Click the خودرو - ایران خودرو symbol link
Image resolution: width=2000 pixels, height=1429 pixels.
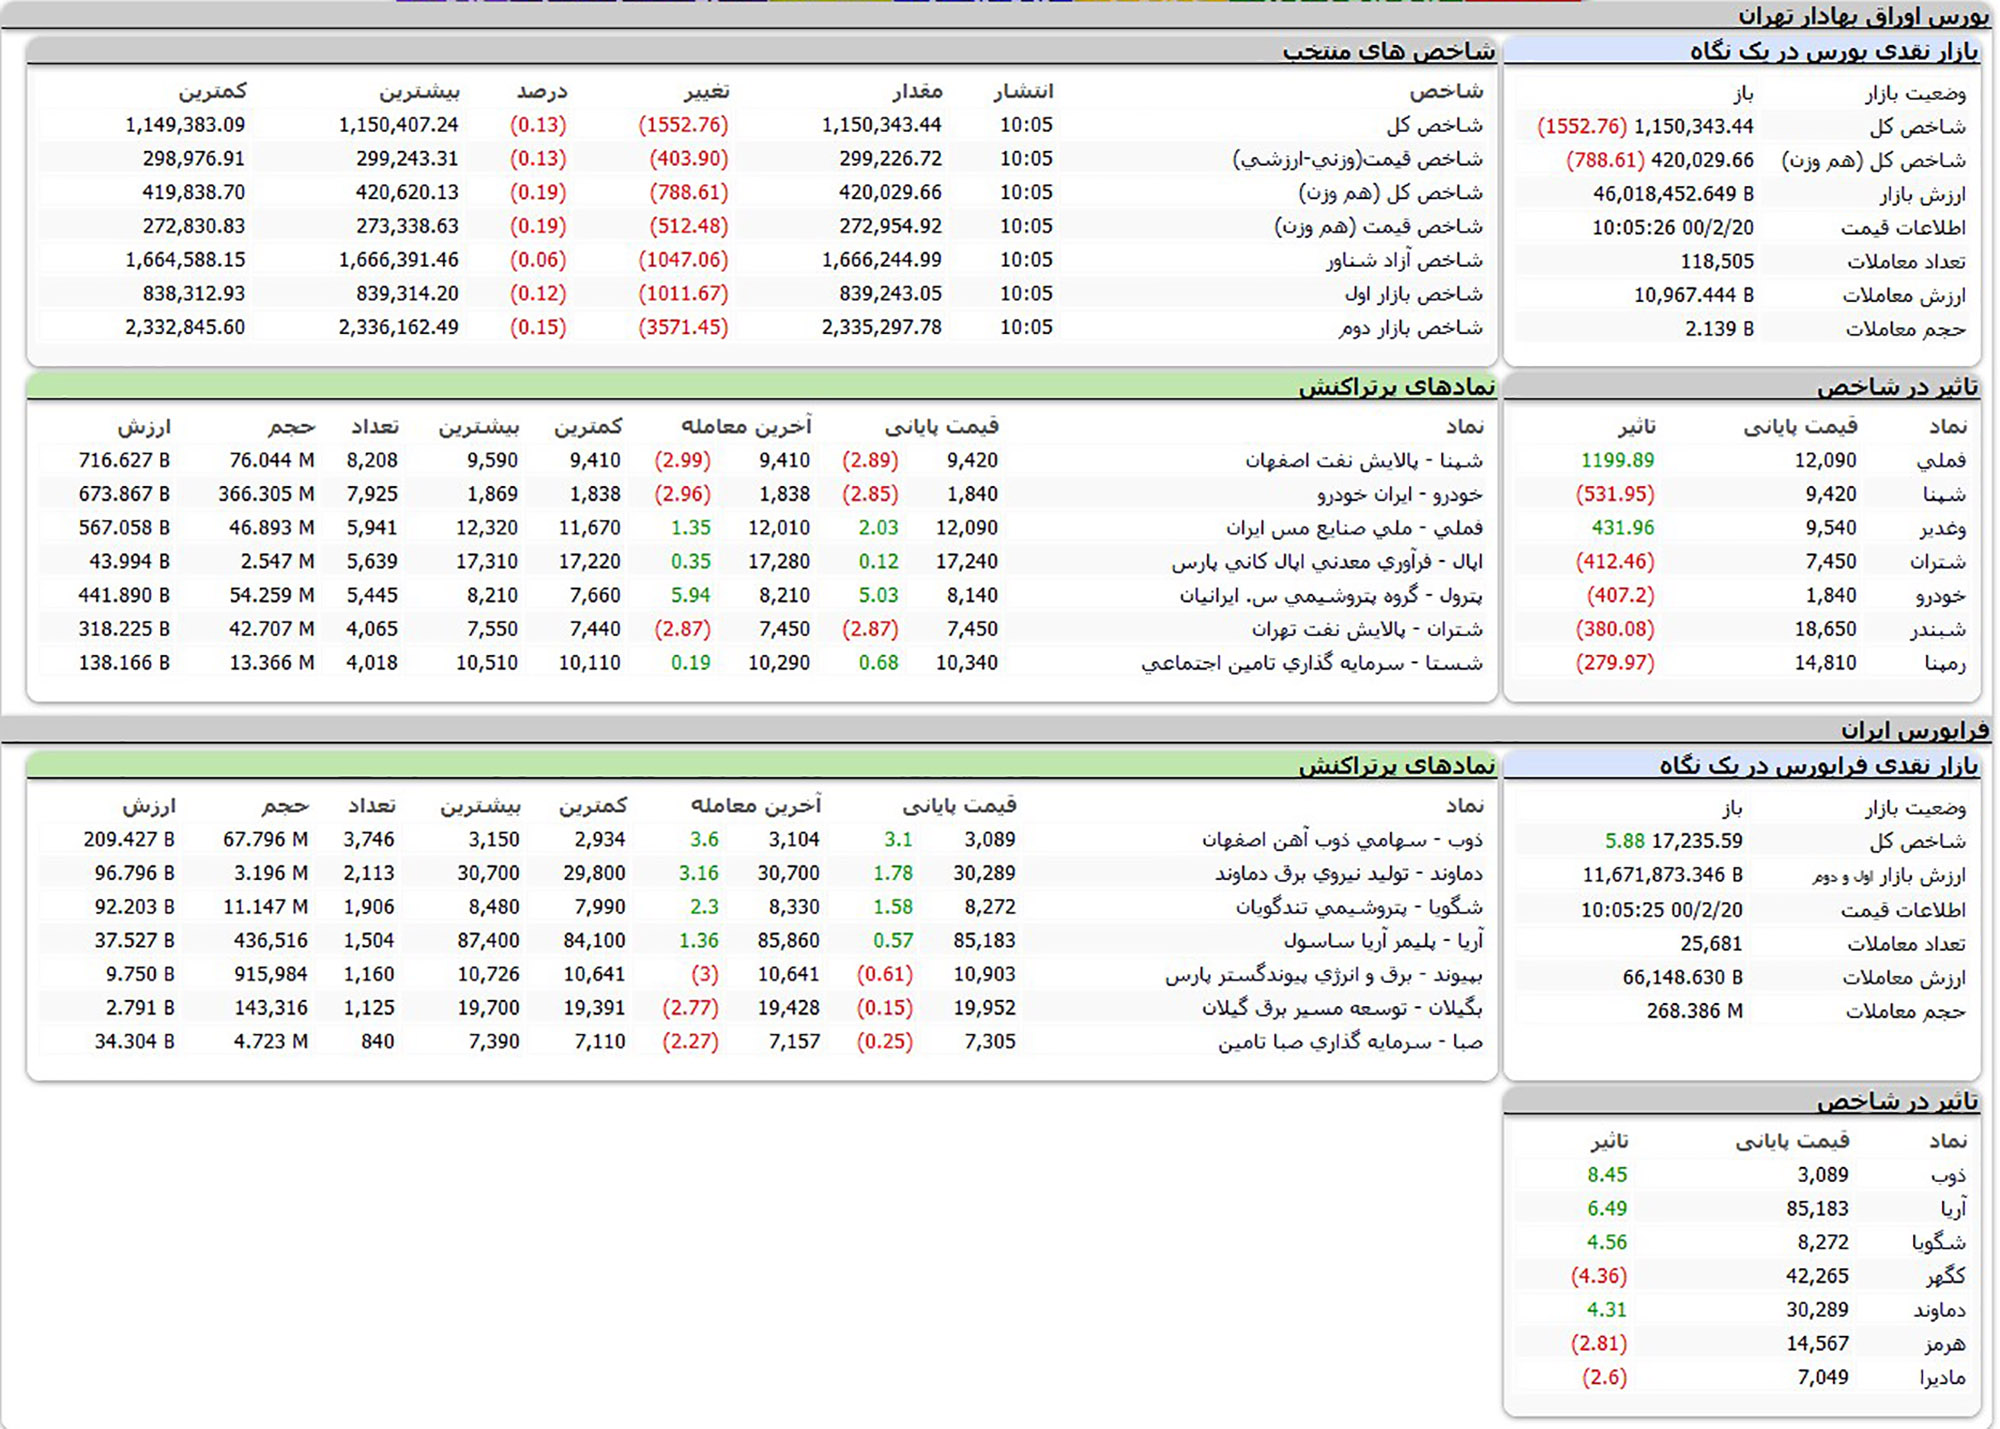pyautogui.click(x=1399, y=494)
